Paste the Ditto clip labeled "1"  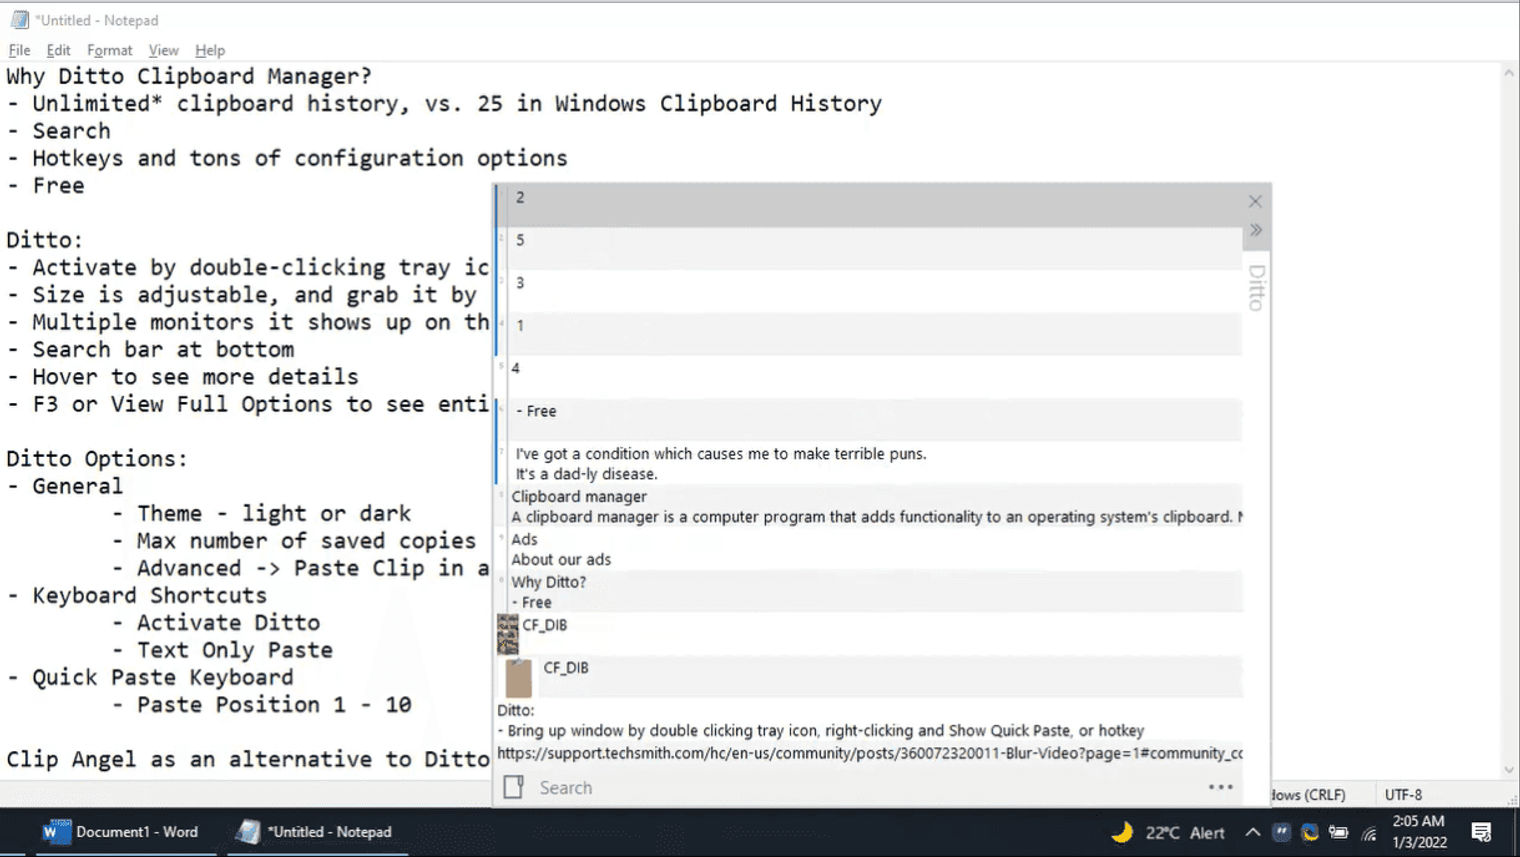click(870, 334)
